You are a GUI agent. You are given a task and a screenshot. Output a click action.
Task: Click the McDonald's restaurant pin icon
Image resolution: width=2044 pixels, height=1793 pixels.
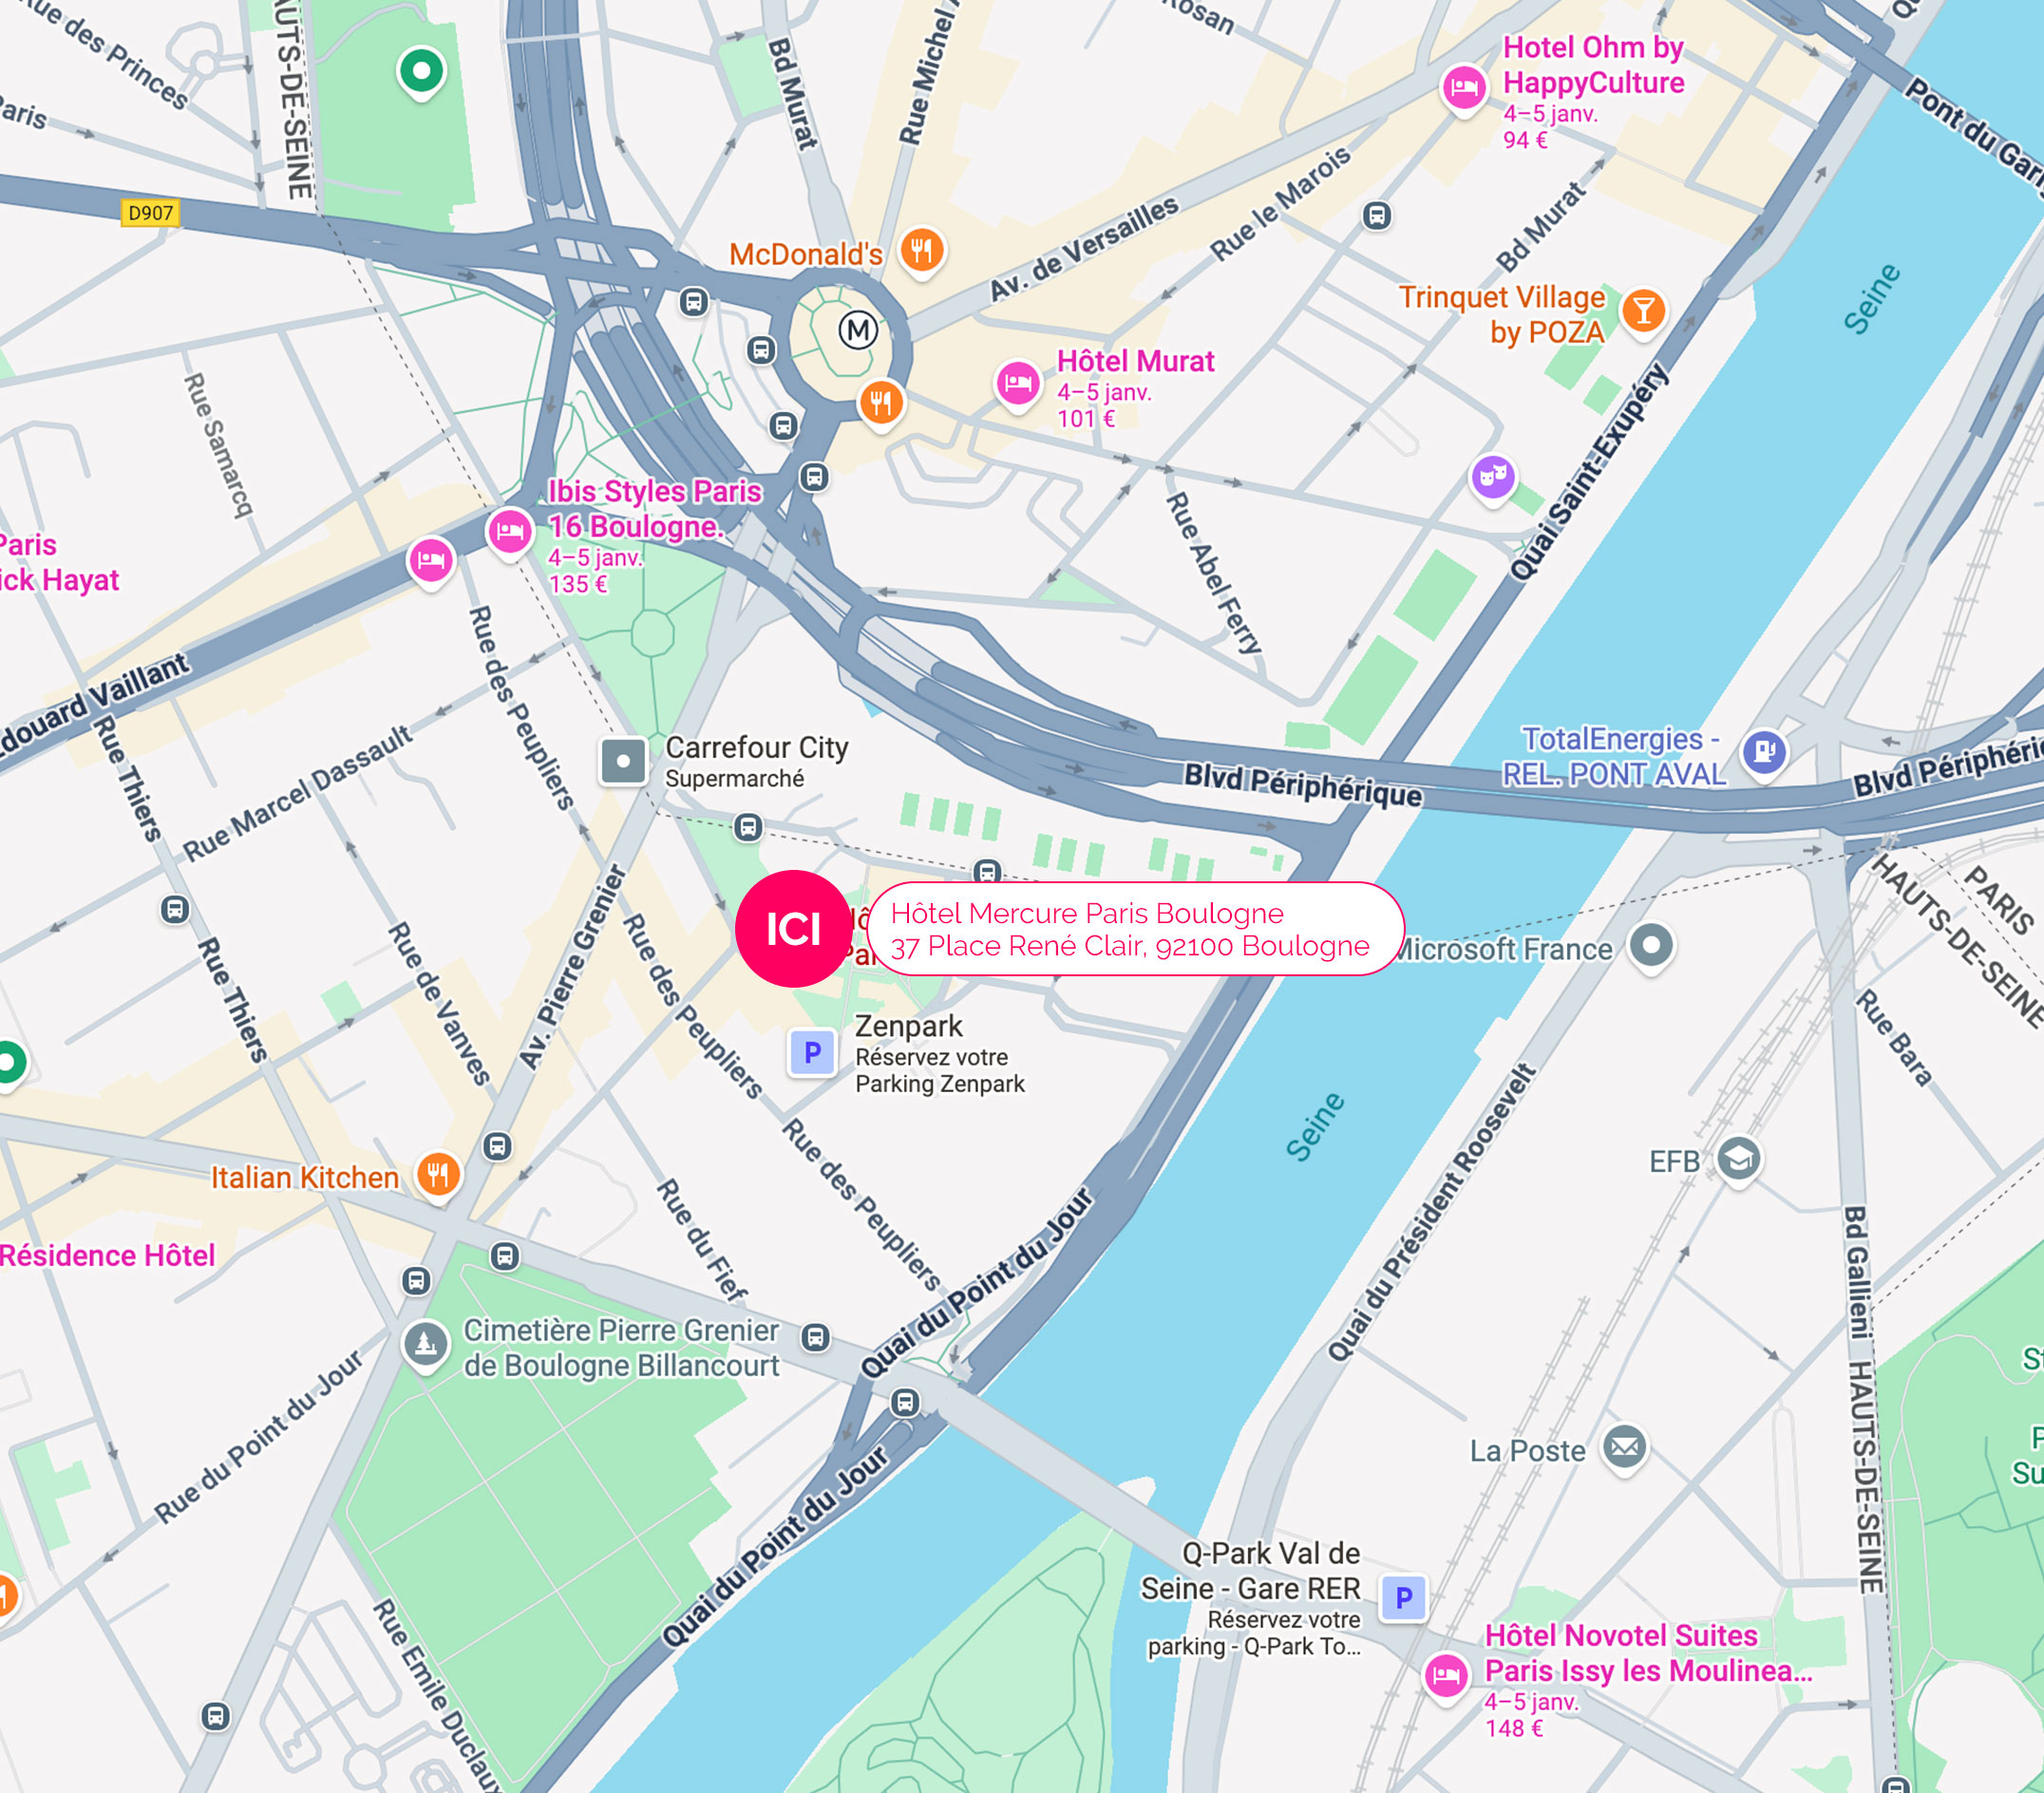pos(922,250)
